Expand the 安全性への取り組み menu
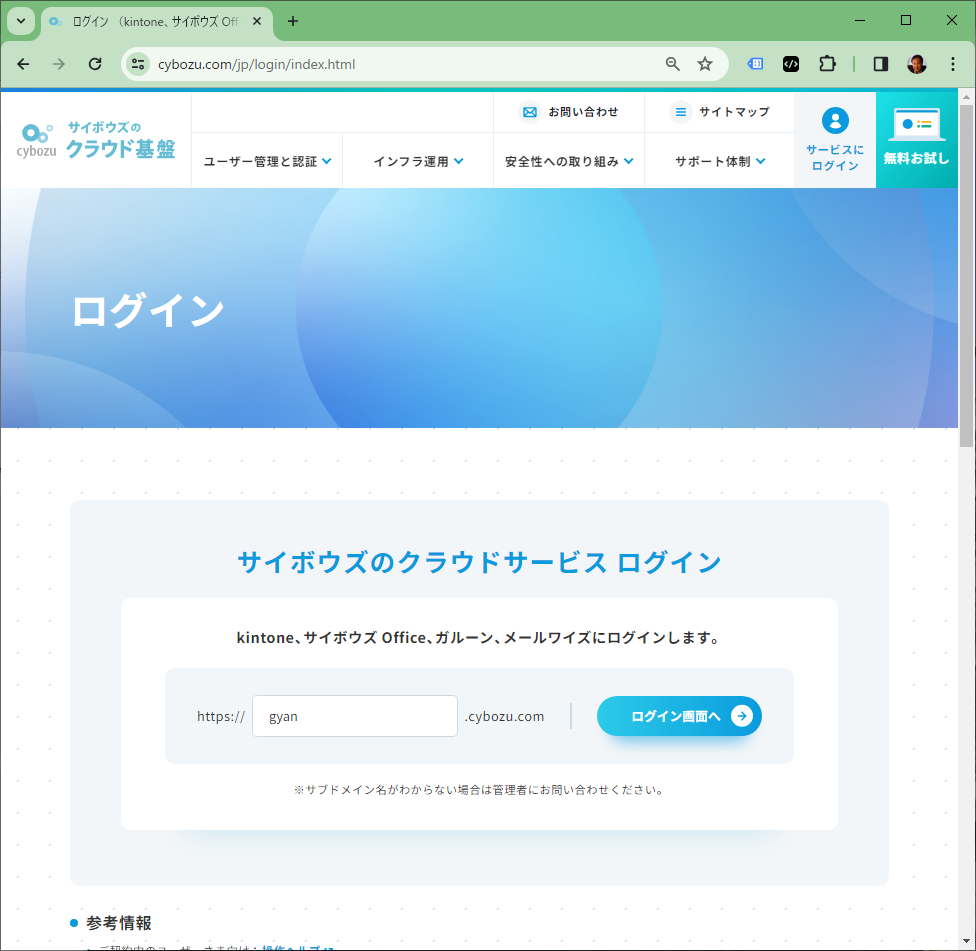The height and width of the screenshot is (951, 976). [x=569, y=161]
